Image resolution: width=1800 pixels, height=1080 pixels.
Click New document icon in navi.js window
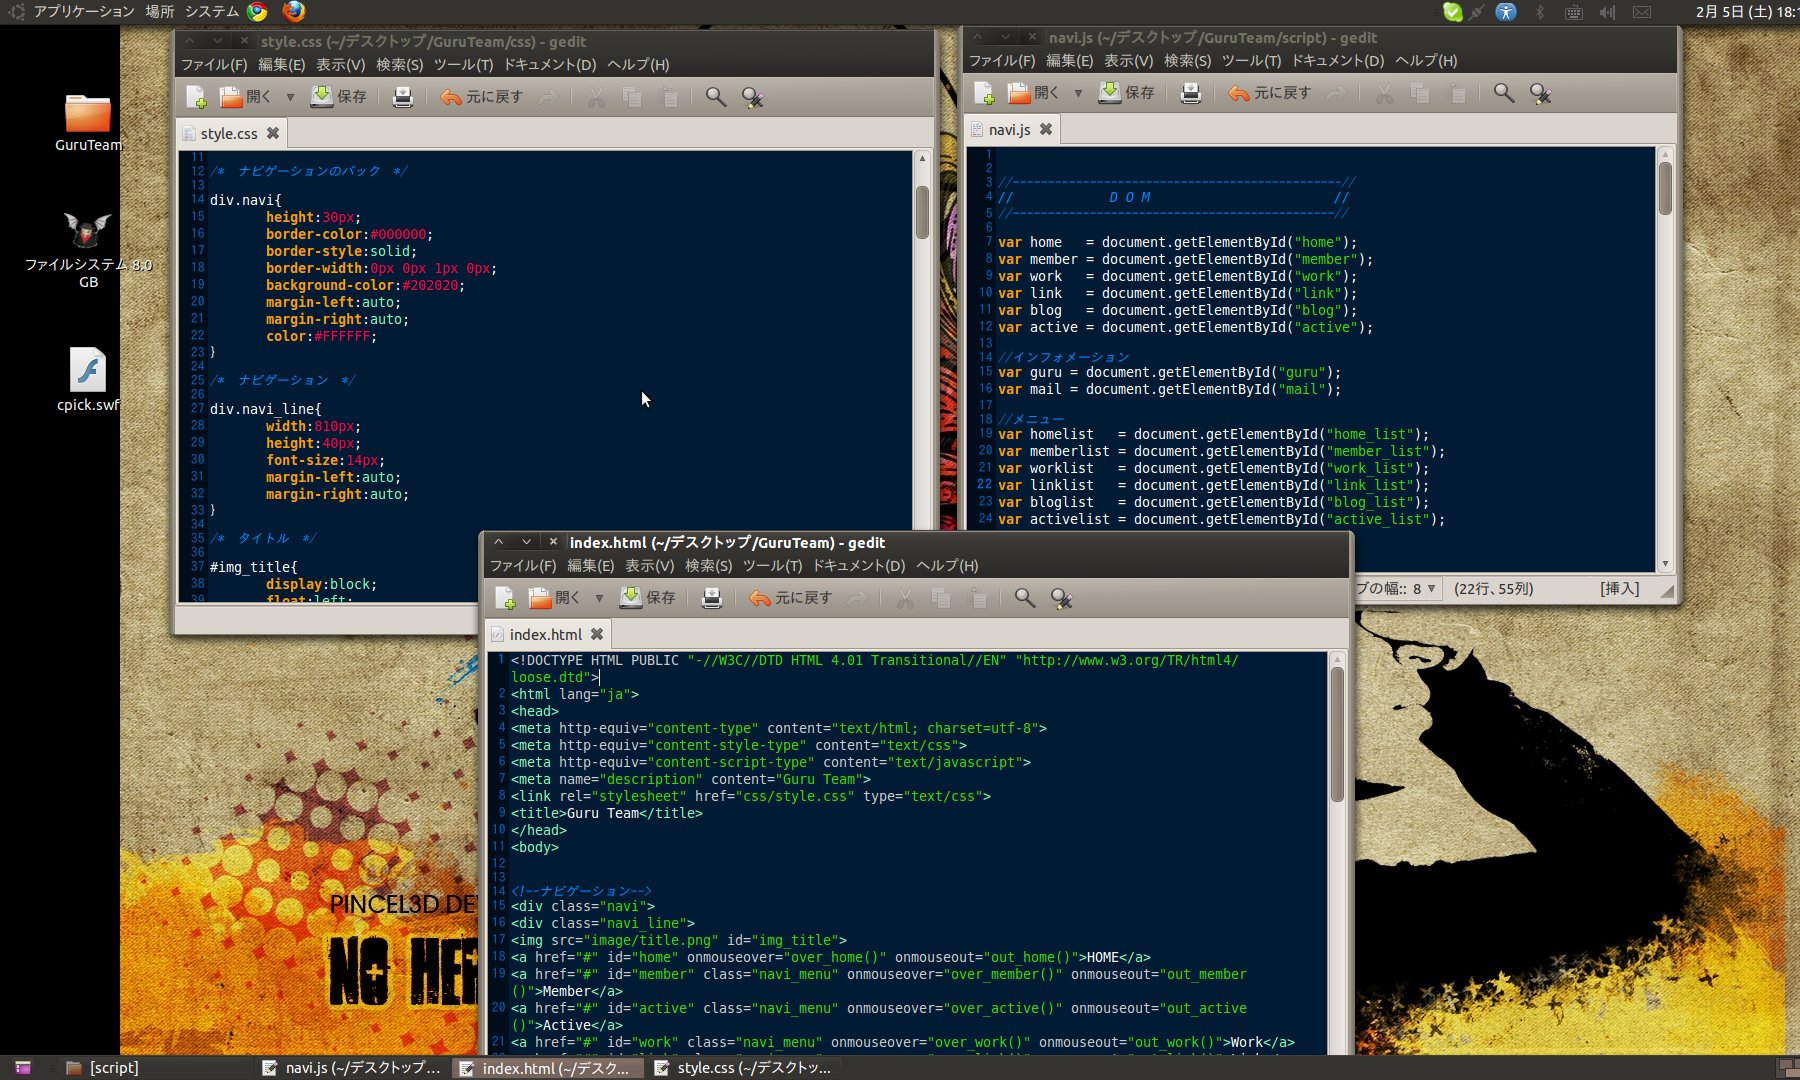[984, 93]
